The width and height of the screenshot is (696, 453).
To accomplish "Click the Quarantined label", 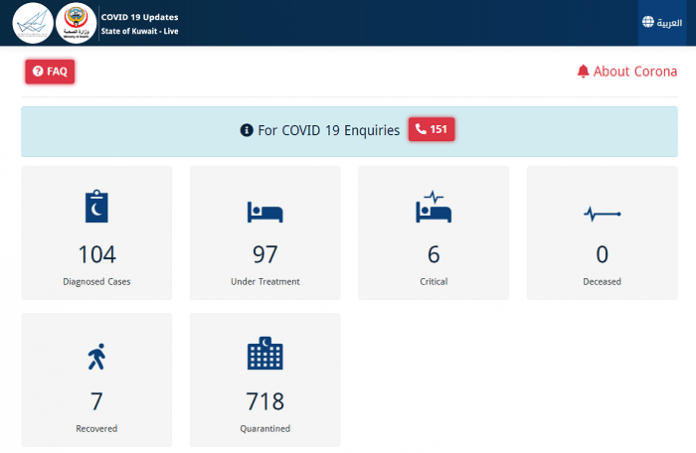I will click(265, 429).
